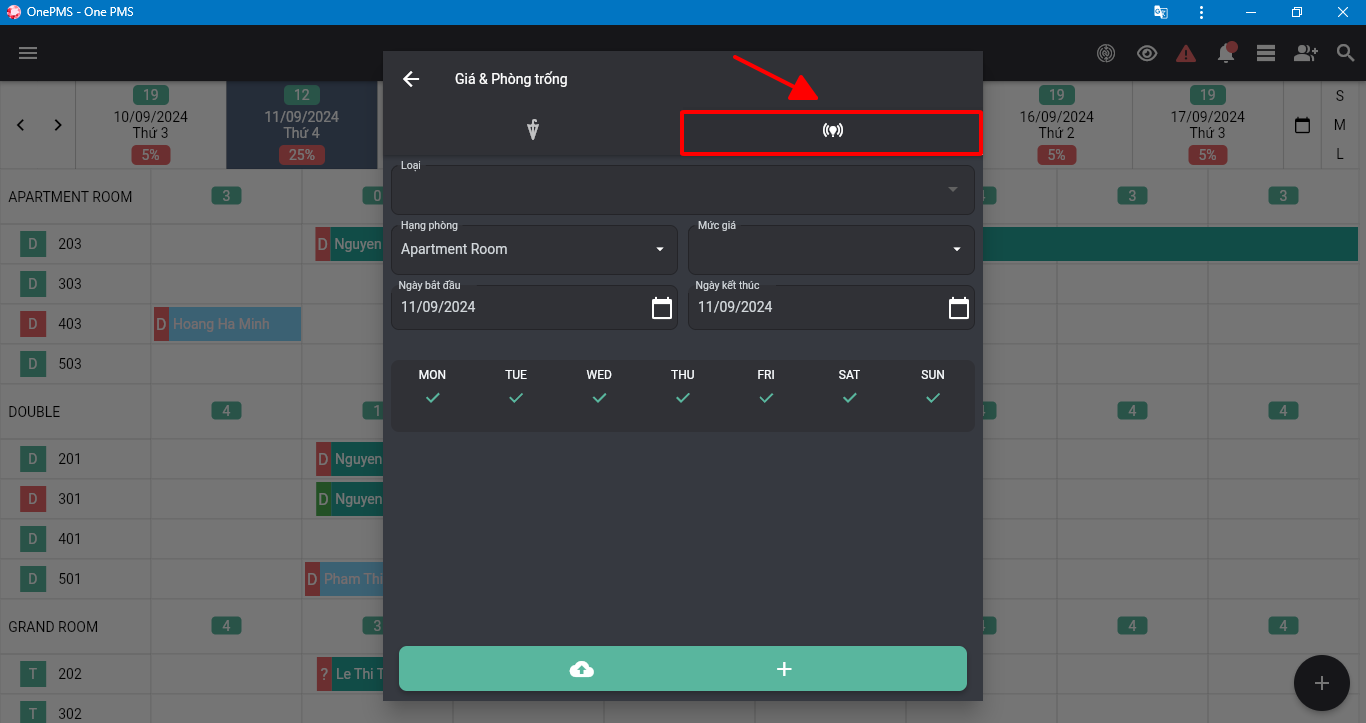Click the D status badge of room 401
Image resolution: width=1366 pixels, height=723 pixels.
click(32, 539)
